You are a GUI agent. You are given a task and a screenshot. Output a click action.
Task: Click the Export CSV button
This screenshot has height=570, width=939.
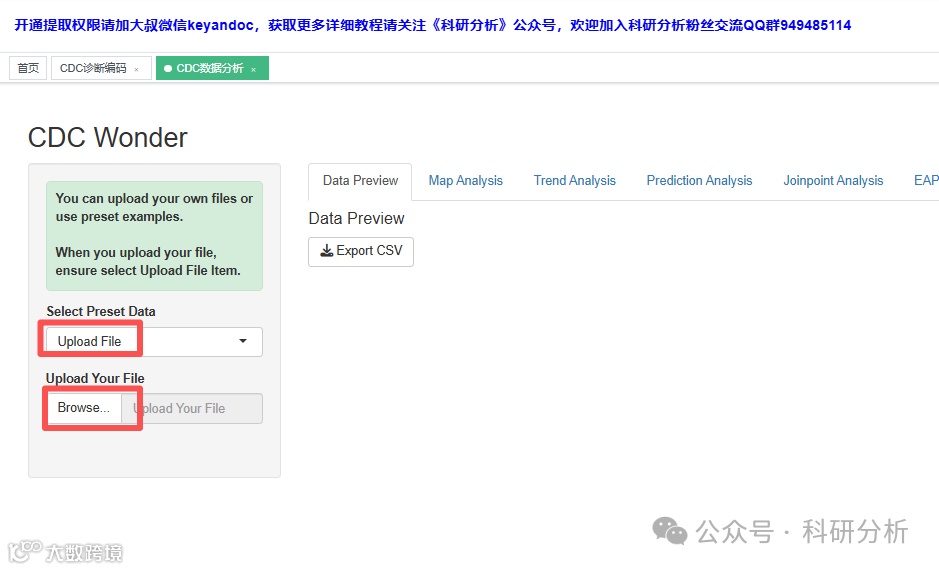pos(361,251)
